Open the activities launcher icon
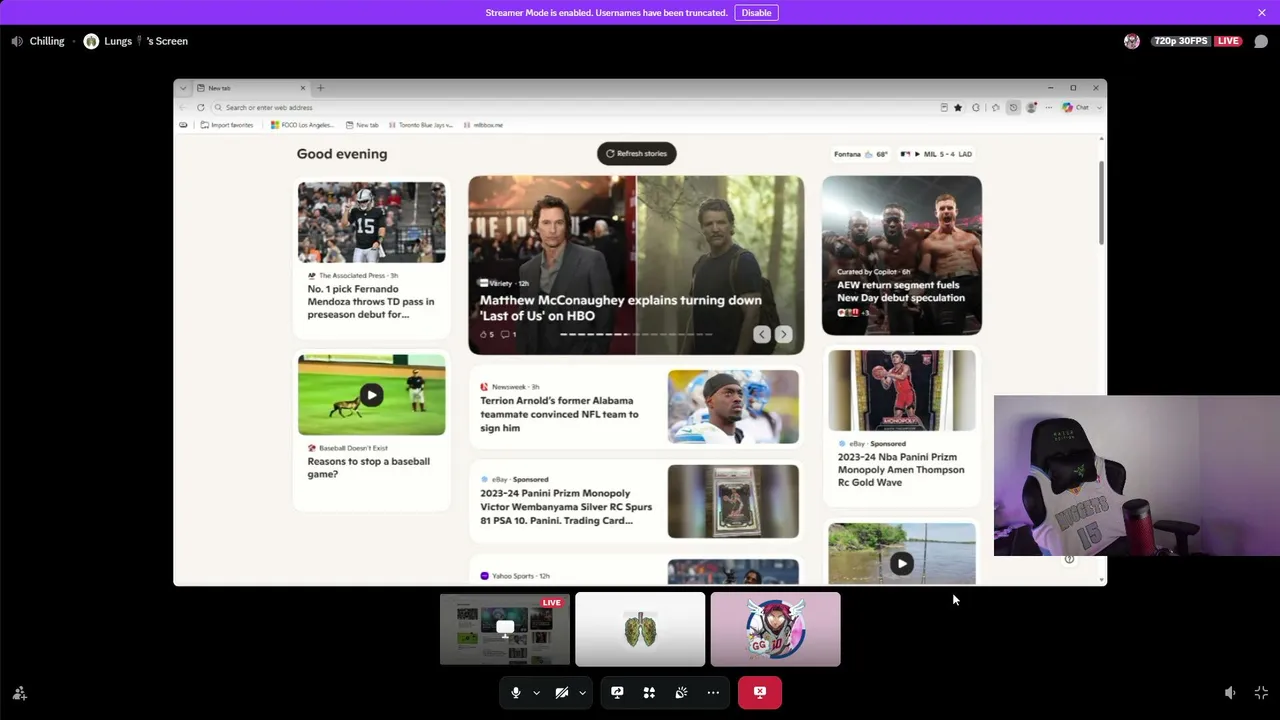This screenshot has width=1280, height=720. point(649,692)
